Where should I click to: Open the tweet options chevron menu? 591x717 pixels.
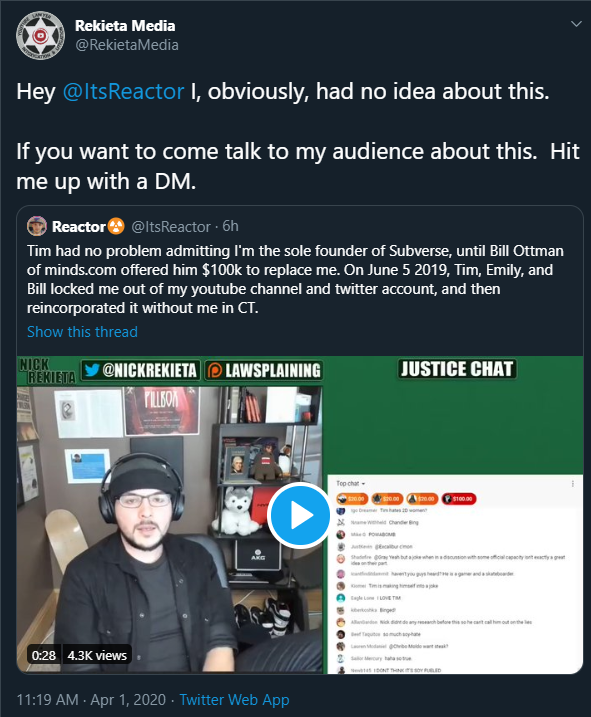576,24
